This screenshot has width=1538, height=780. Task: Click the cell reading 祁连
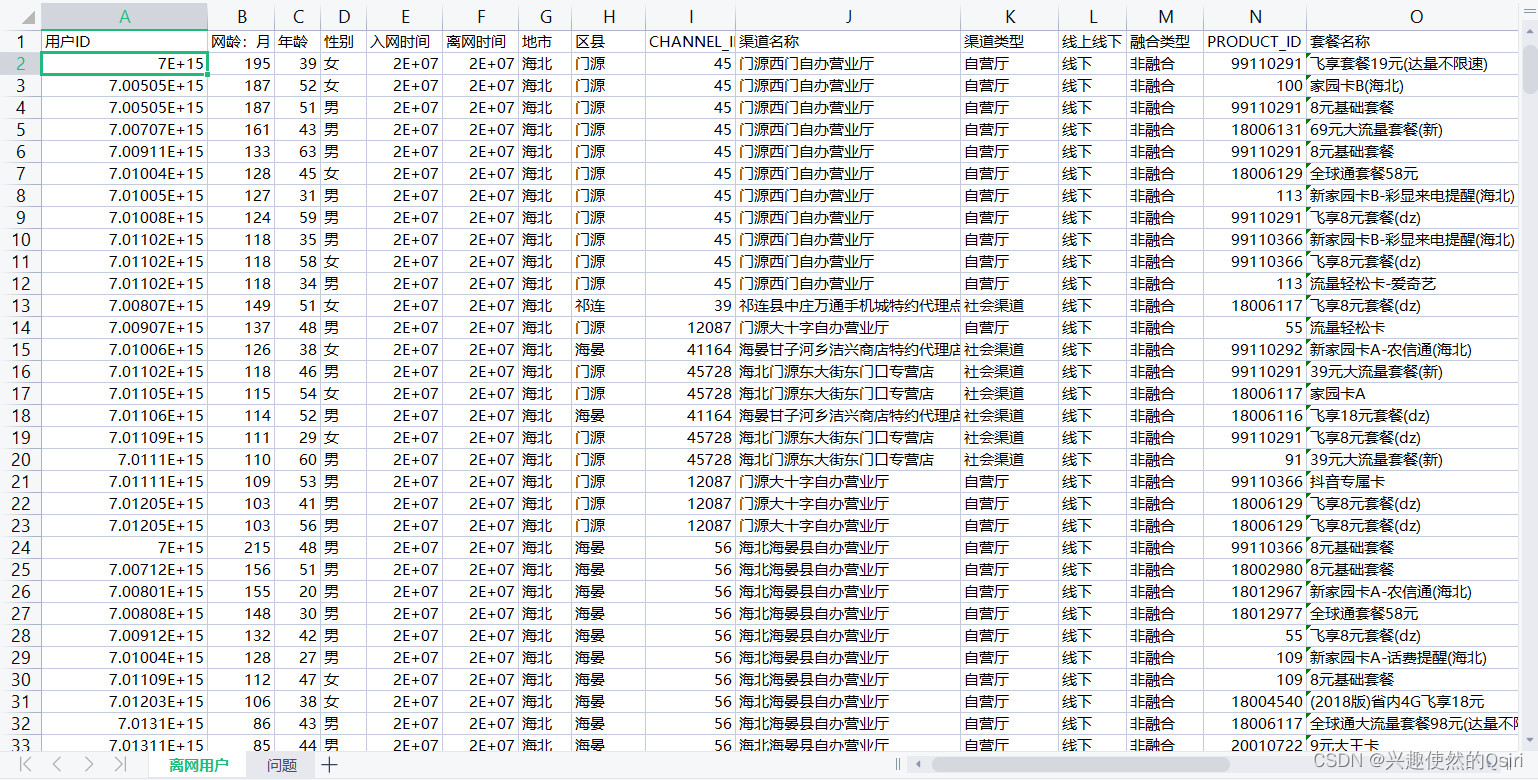pyautogui.click(x=609, y=306)
